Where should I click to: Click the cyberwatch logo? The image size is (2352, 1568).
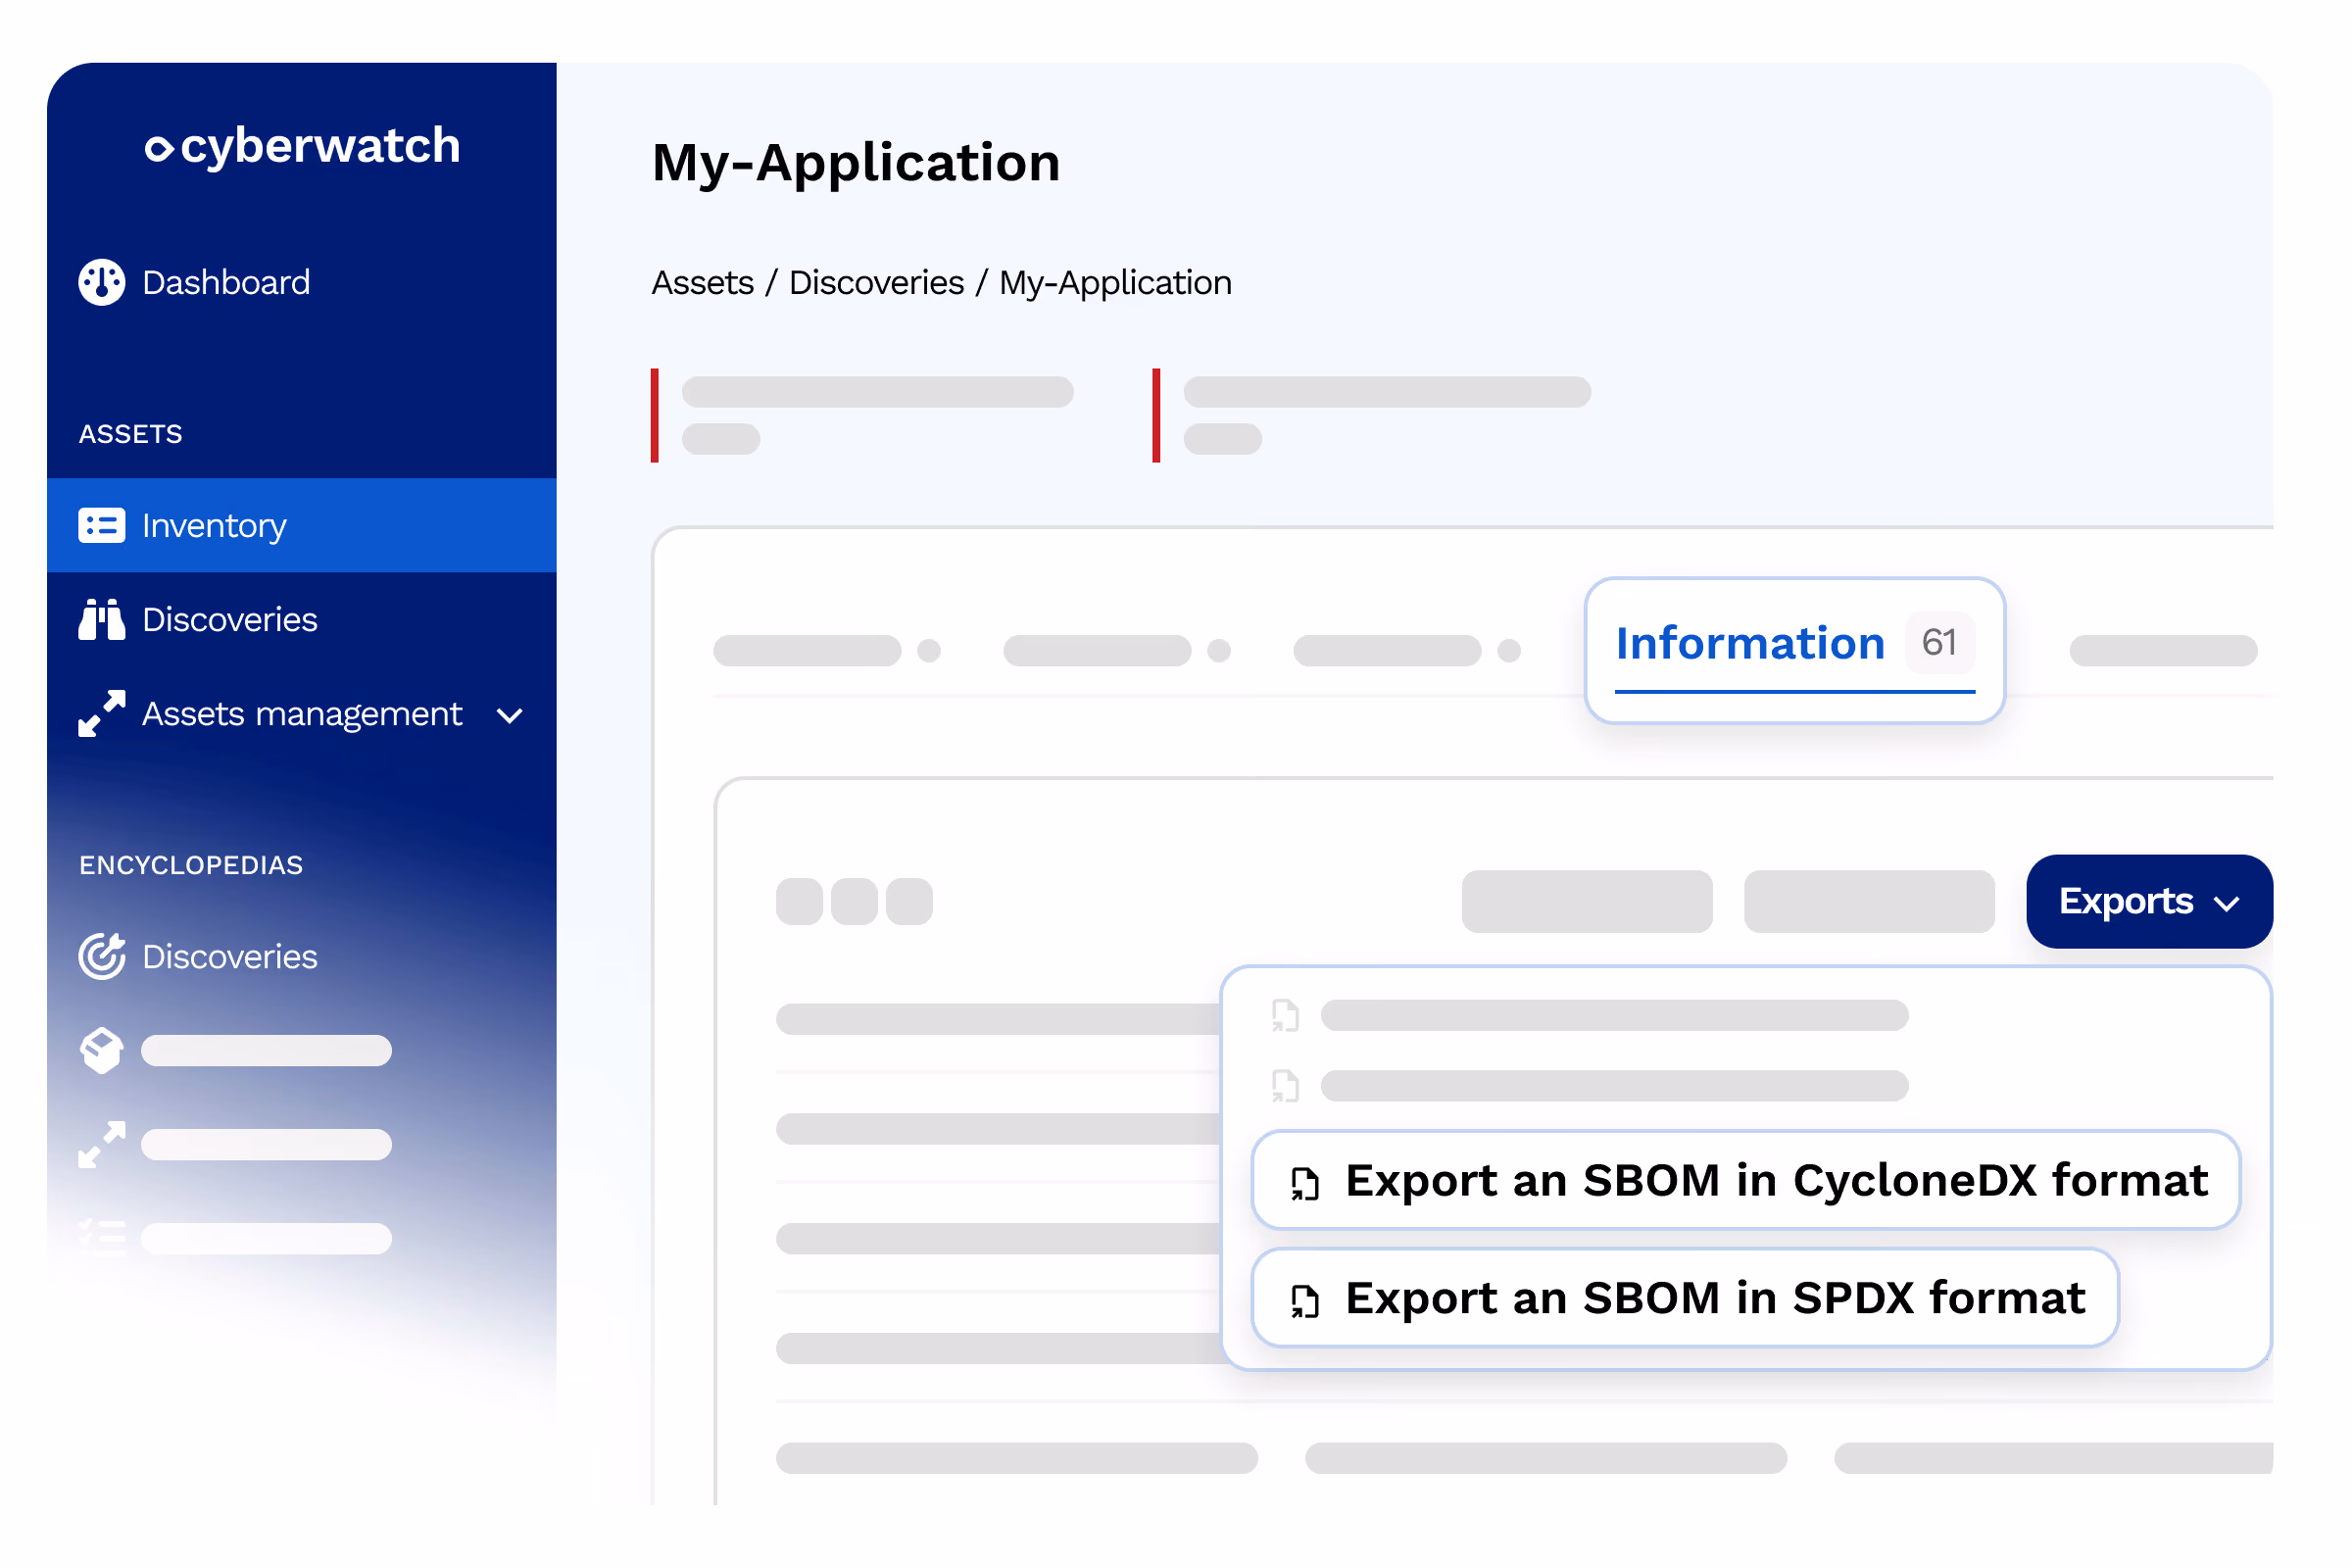pyautogui.click(x=303, y=146)
